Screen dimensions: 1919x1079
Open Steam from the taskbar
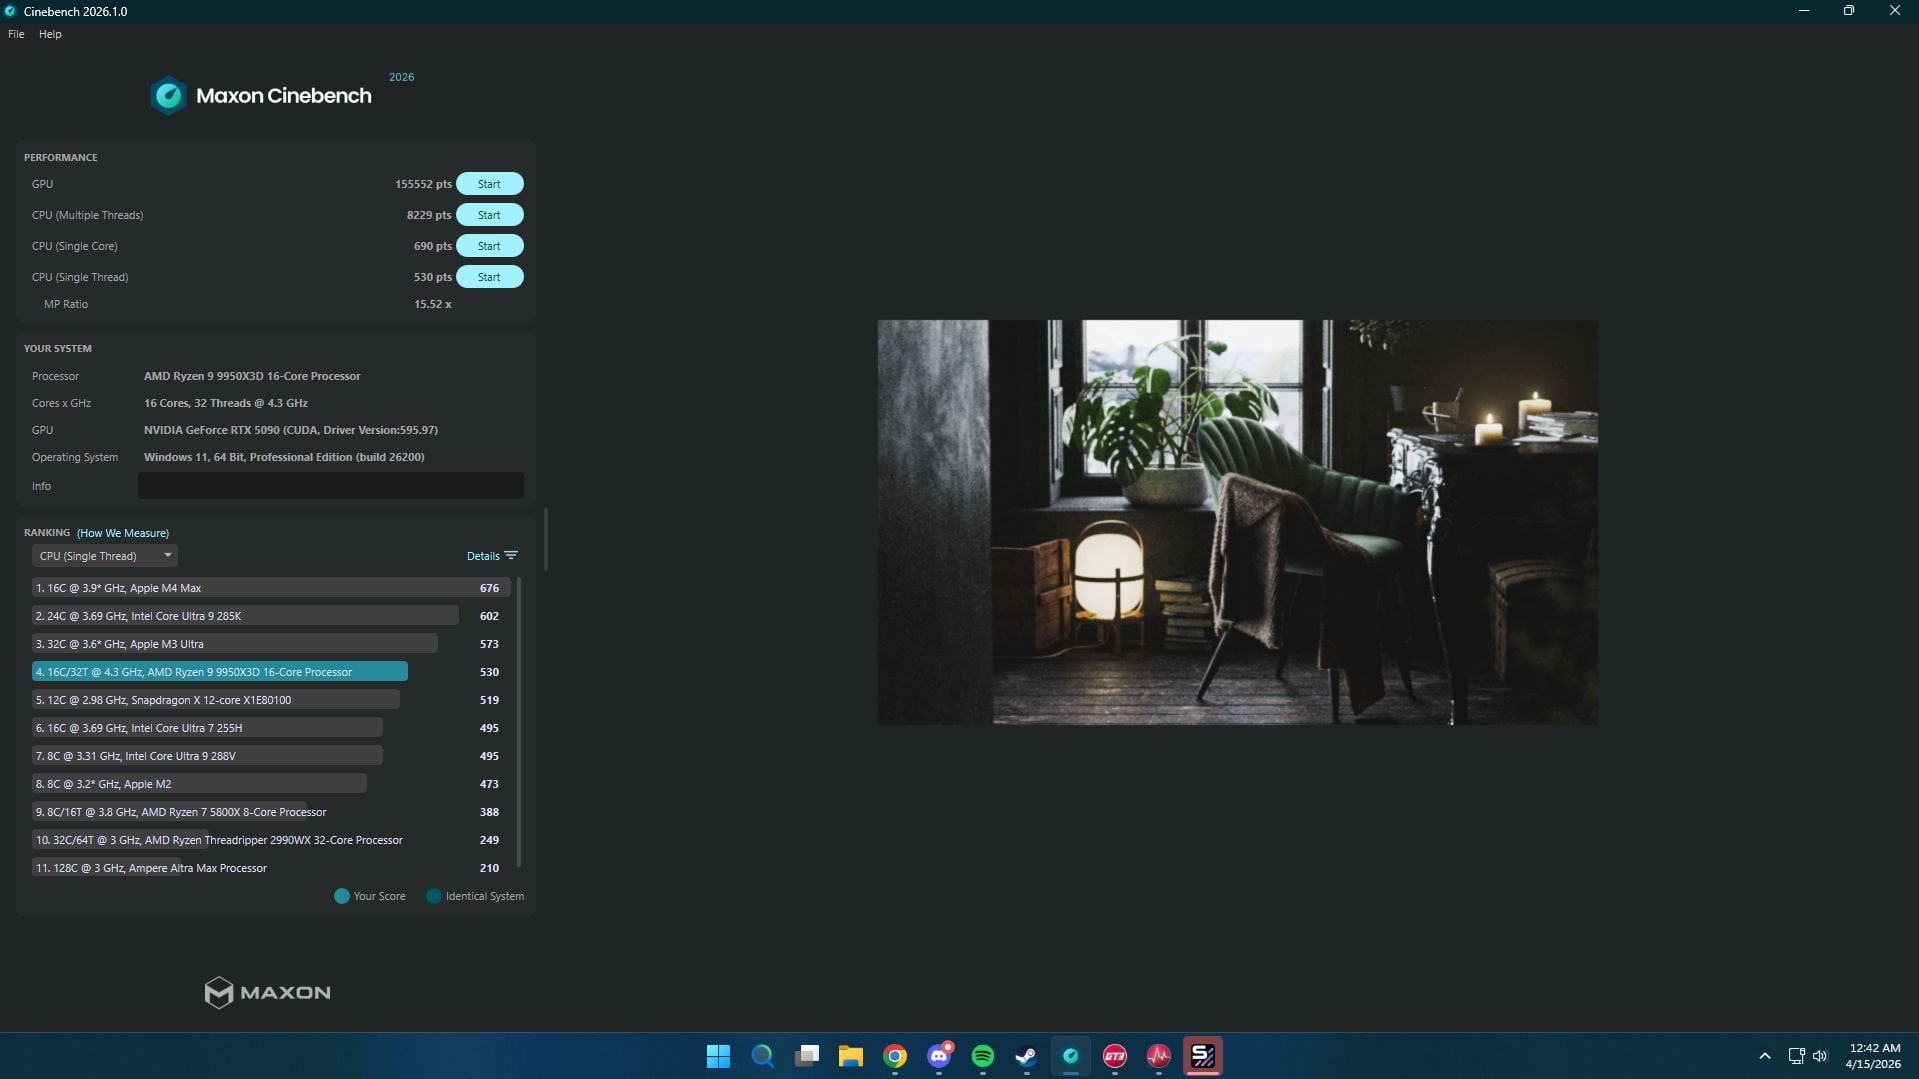point(1027,1056)
